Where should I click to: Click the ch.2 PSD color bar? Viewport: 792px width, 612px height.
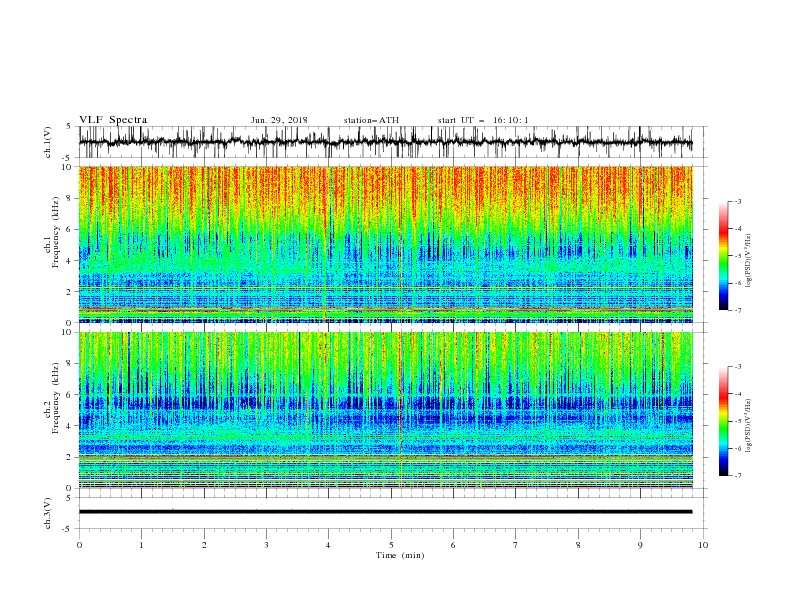pyautogui.click(x=723, y=421)
